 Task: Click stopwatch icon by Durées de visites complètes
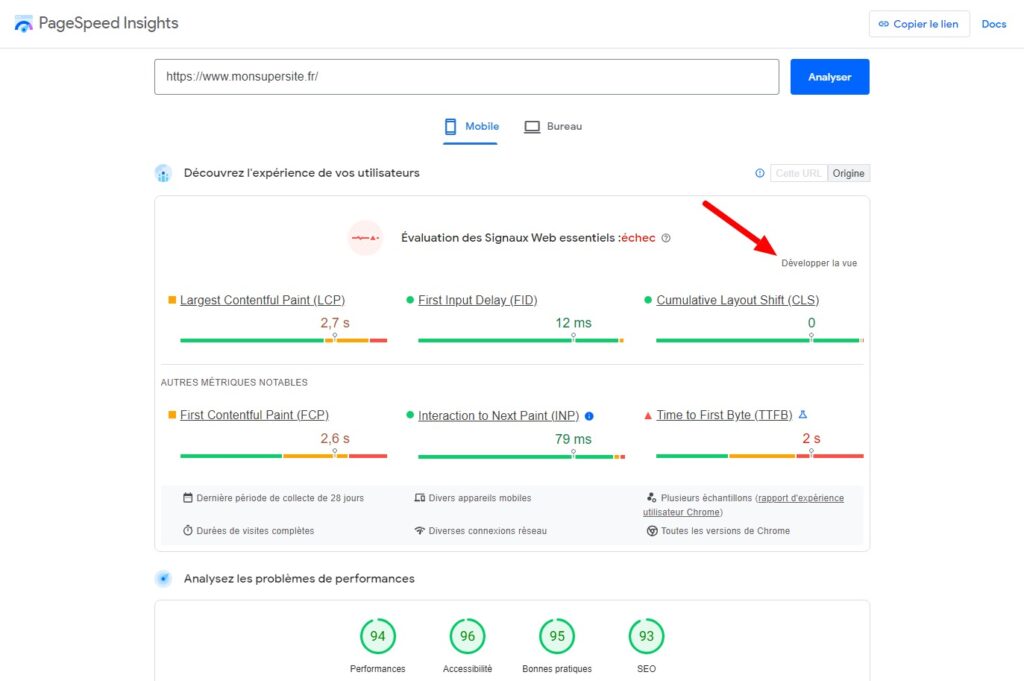pos(187,530)
